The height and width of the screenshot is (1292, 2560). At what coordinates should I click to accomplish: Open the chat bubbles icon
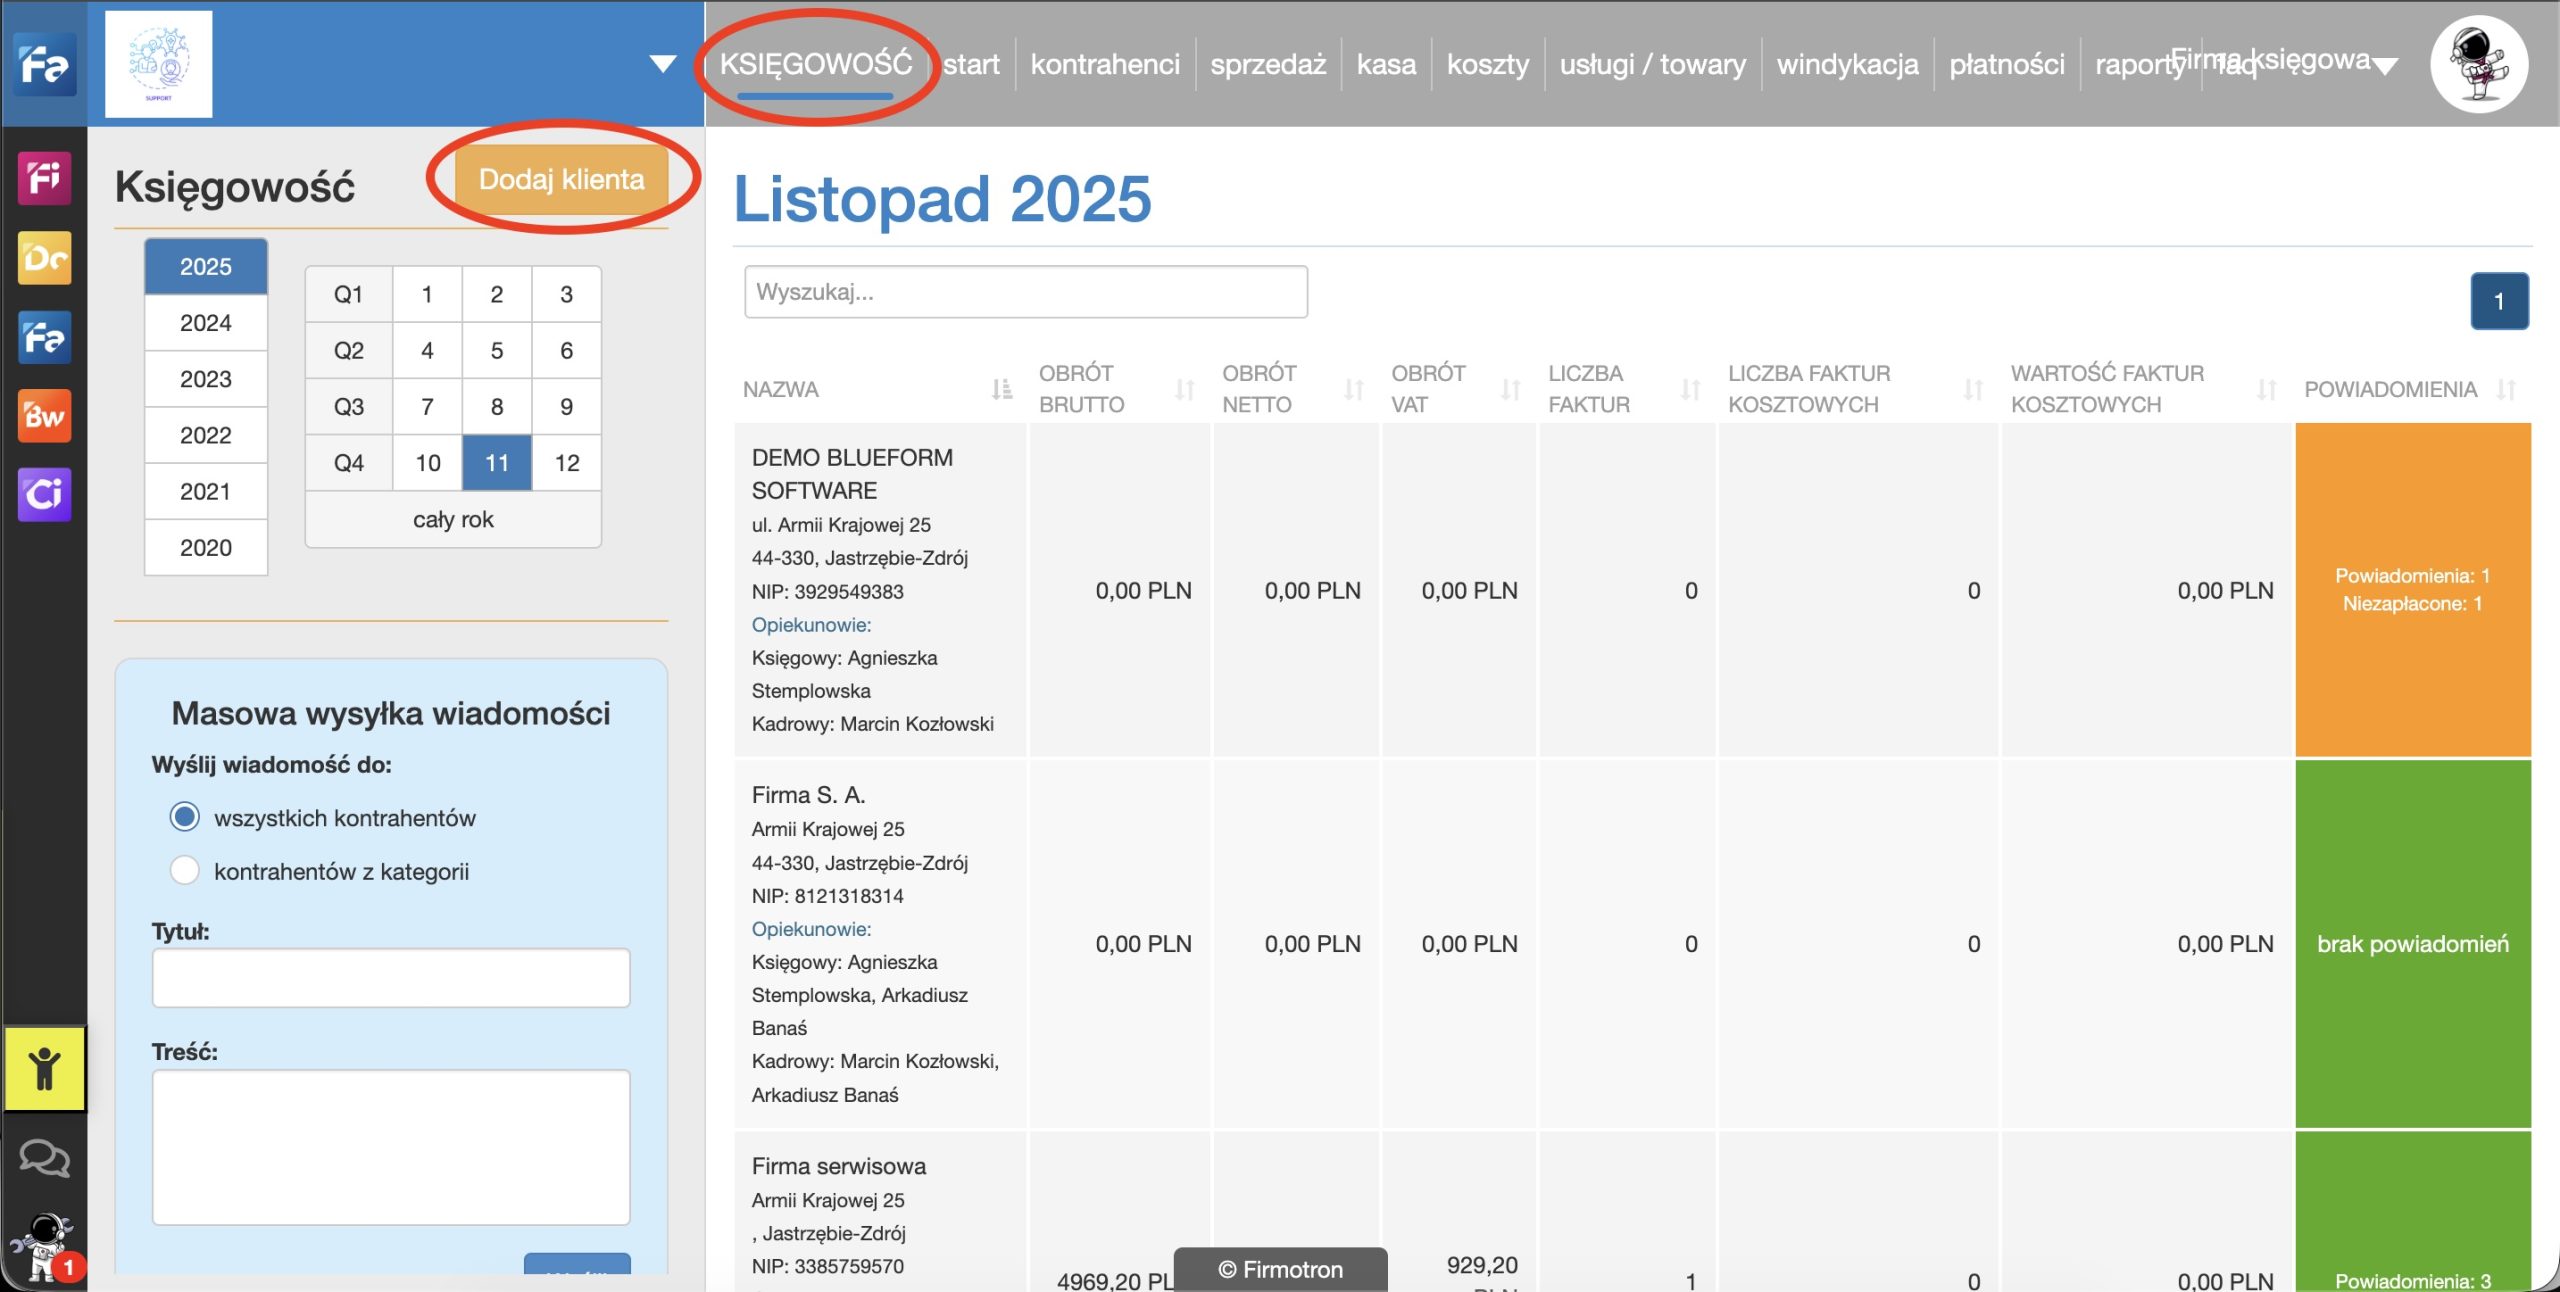point(44,1158)
